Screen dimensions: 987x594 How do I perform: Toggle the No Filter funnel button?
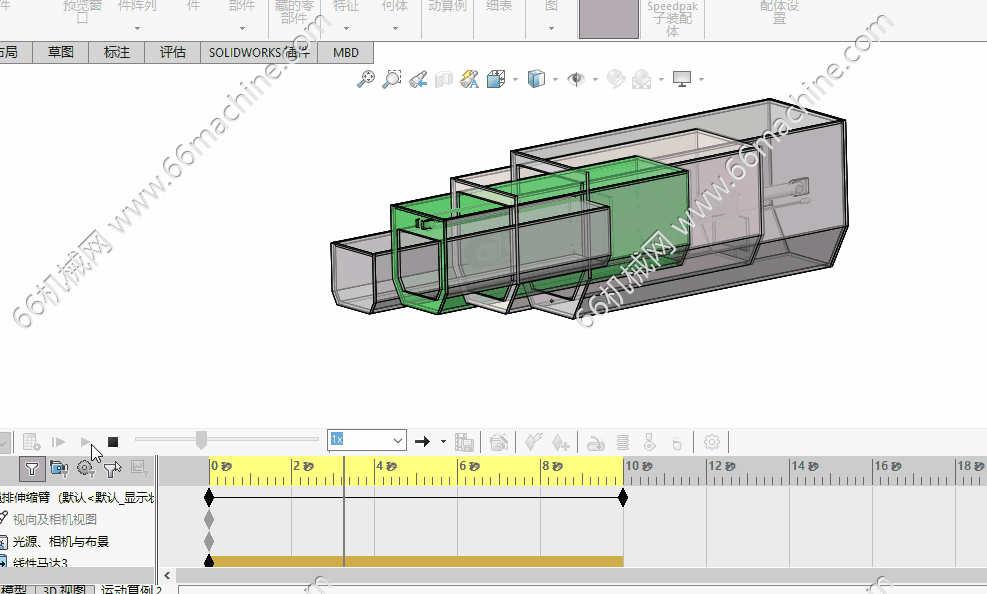[31, 467]
